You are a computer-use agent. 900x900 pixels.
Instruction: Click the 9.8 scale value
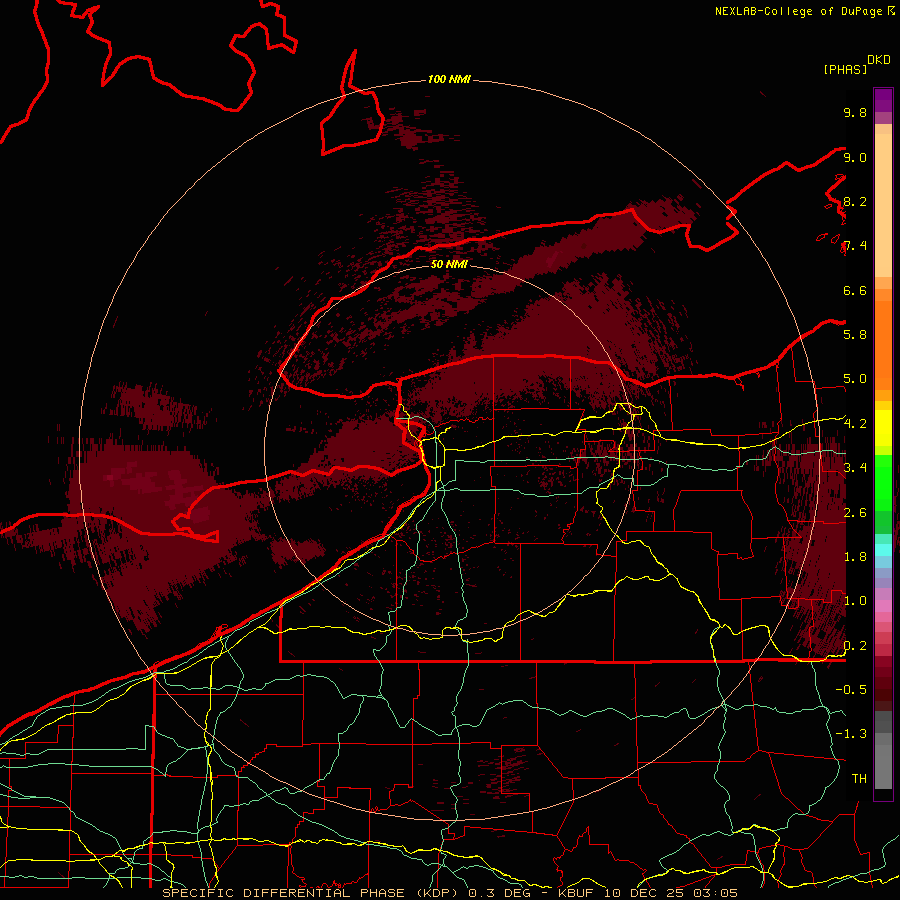tap(855, 113)
